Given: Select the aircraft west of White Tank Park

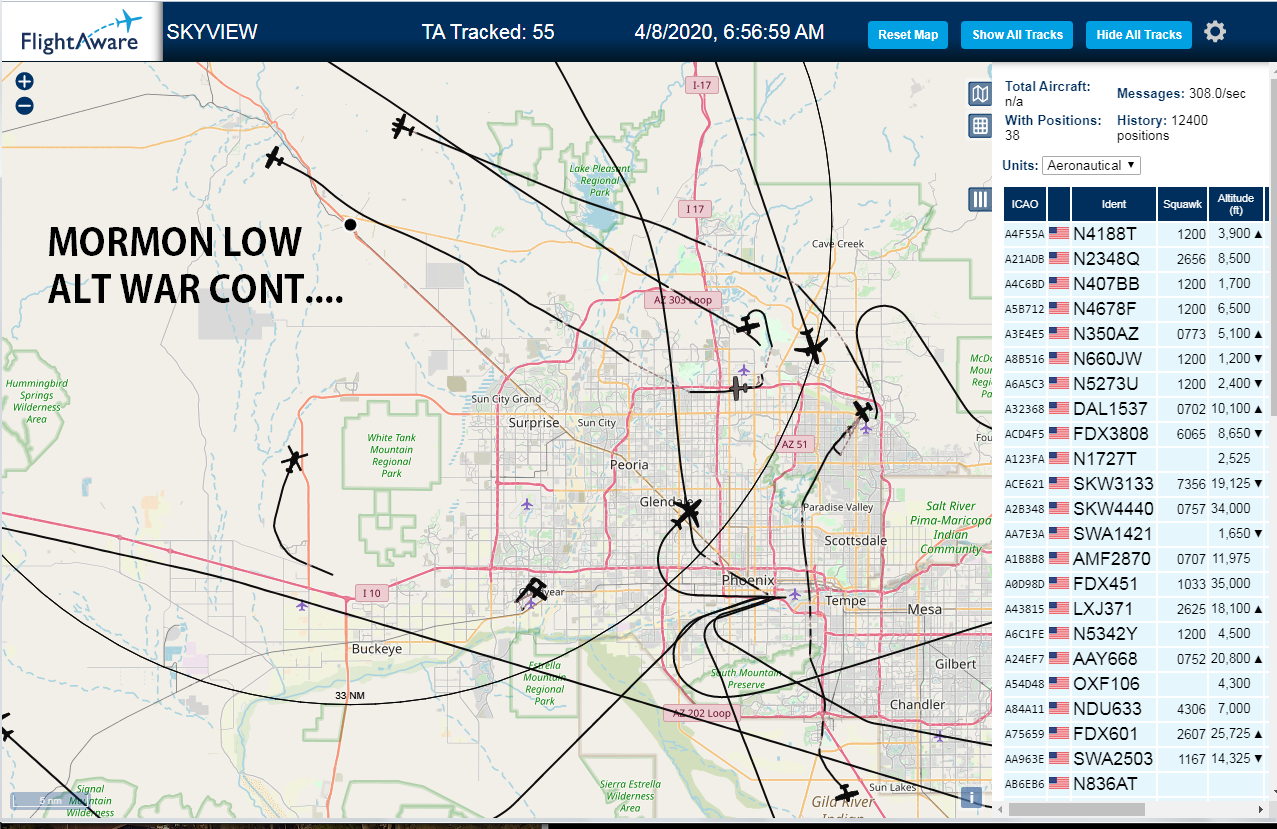Looking at the screenshot, I should click(x=293, y=460).
